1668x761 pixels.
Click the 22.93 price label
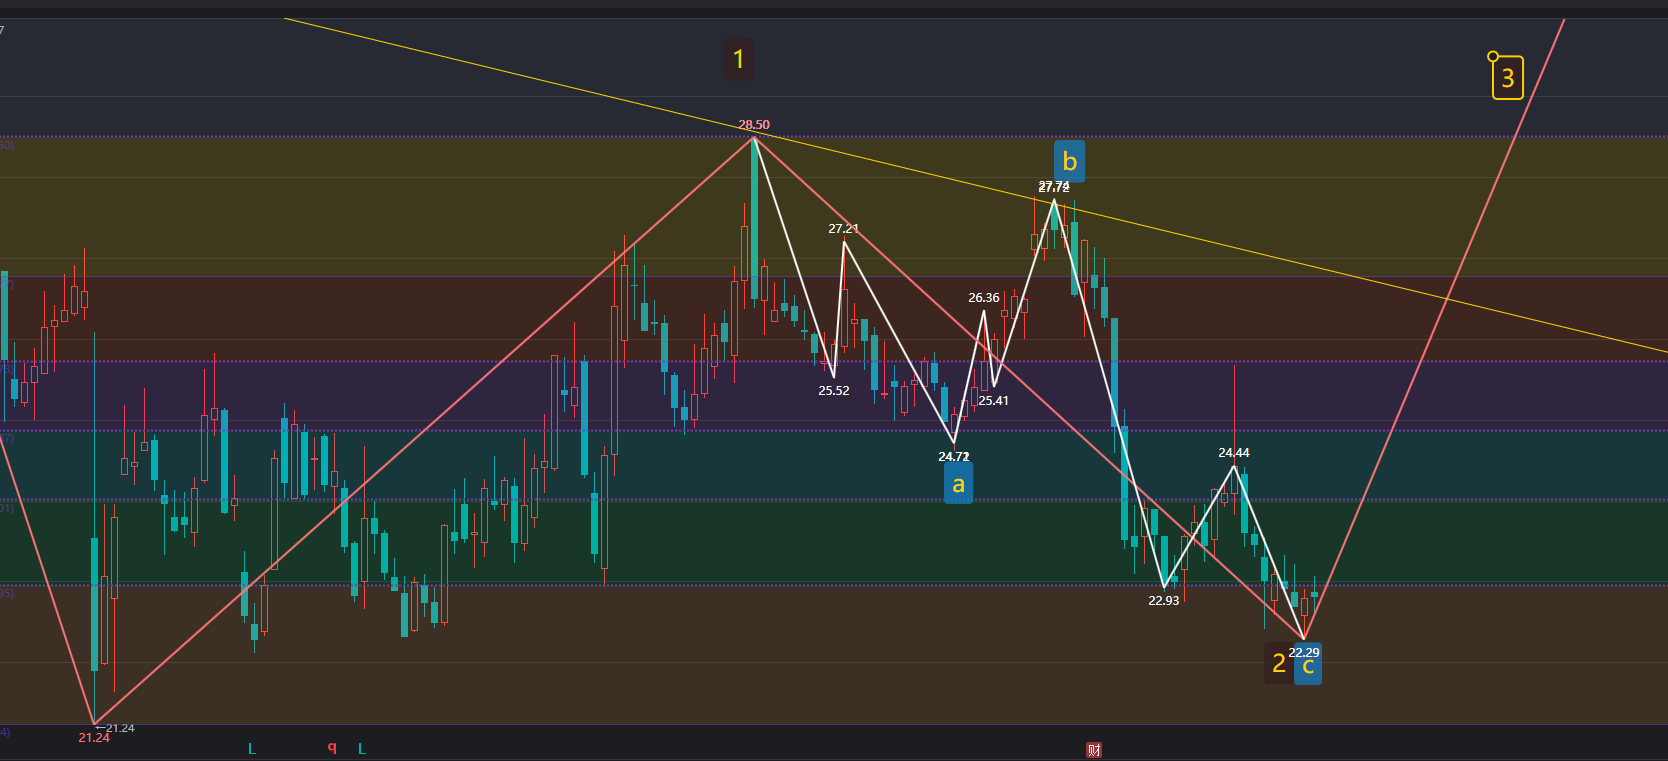coord(1164,601)
